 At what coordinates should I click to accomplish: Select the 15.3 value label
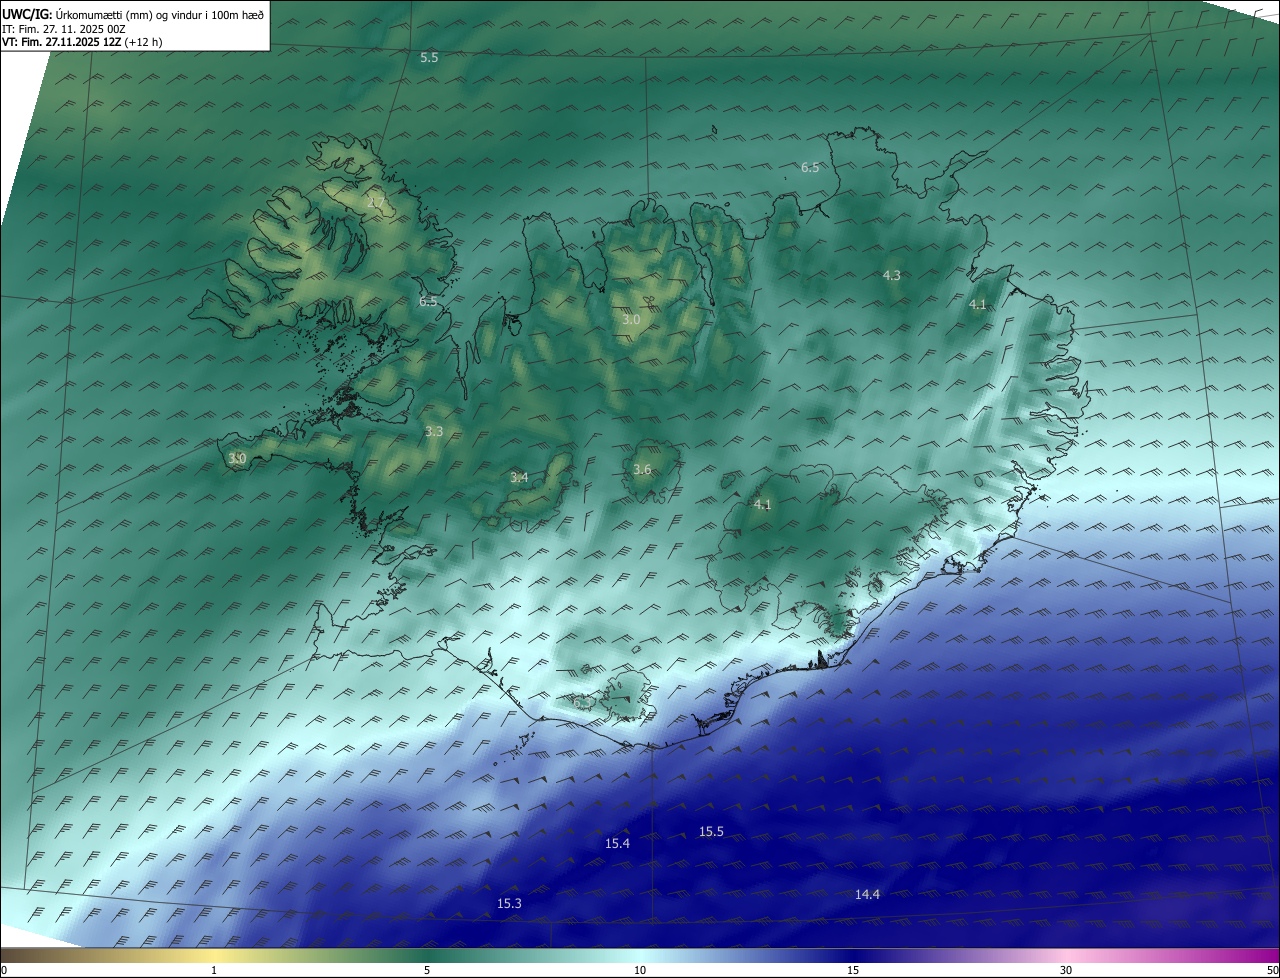click(x=509, y=904)
